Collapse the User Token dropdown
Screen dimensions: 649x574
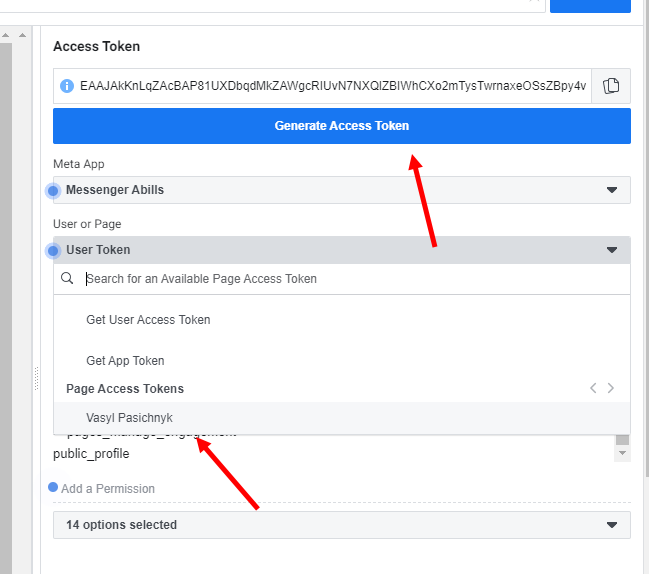point(611,250)
